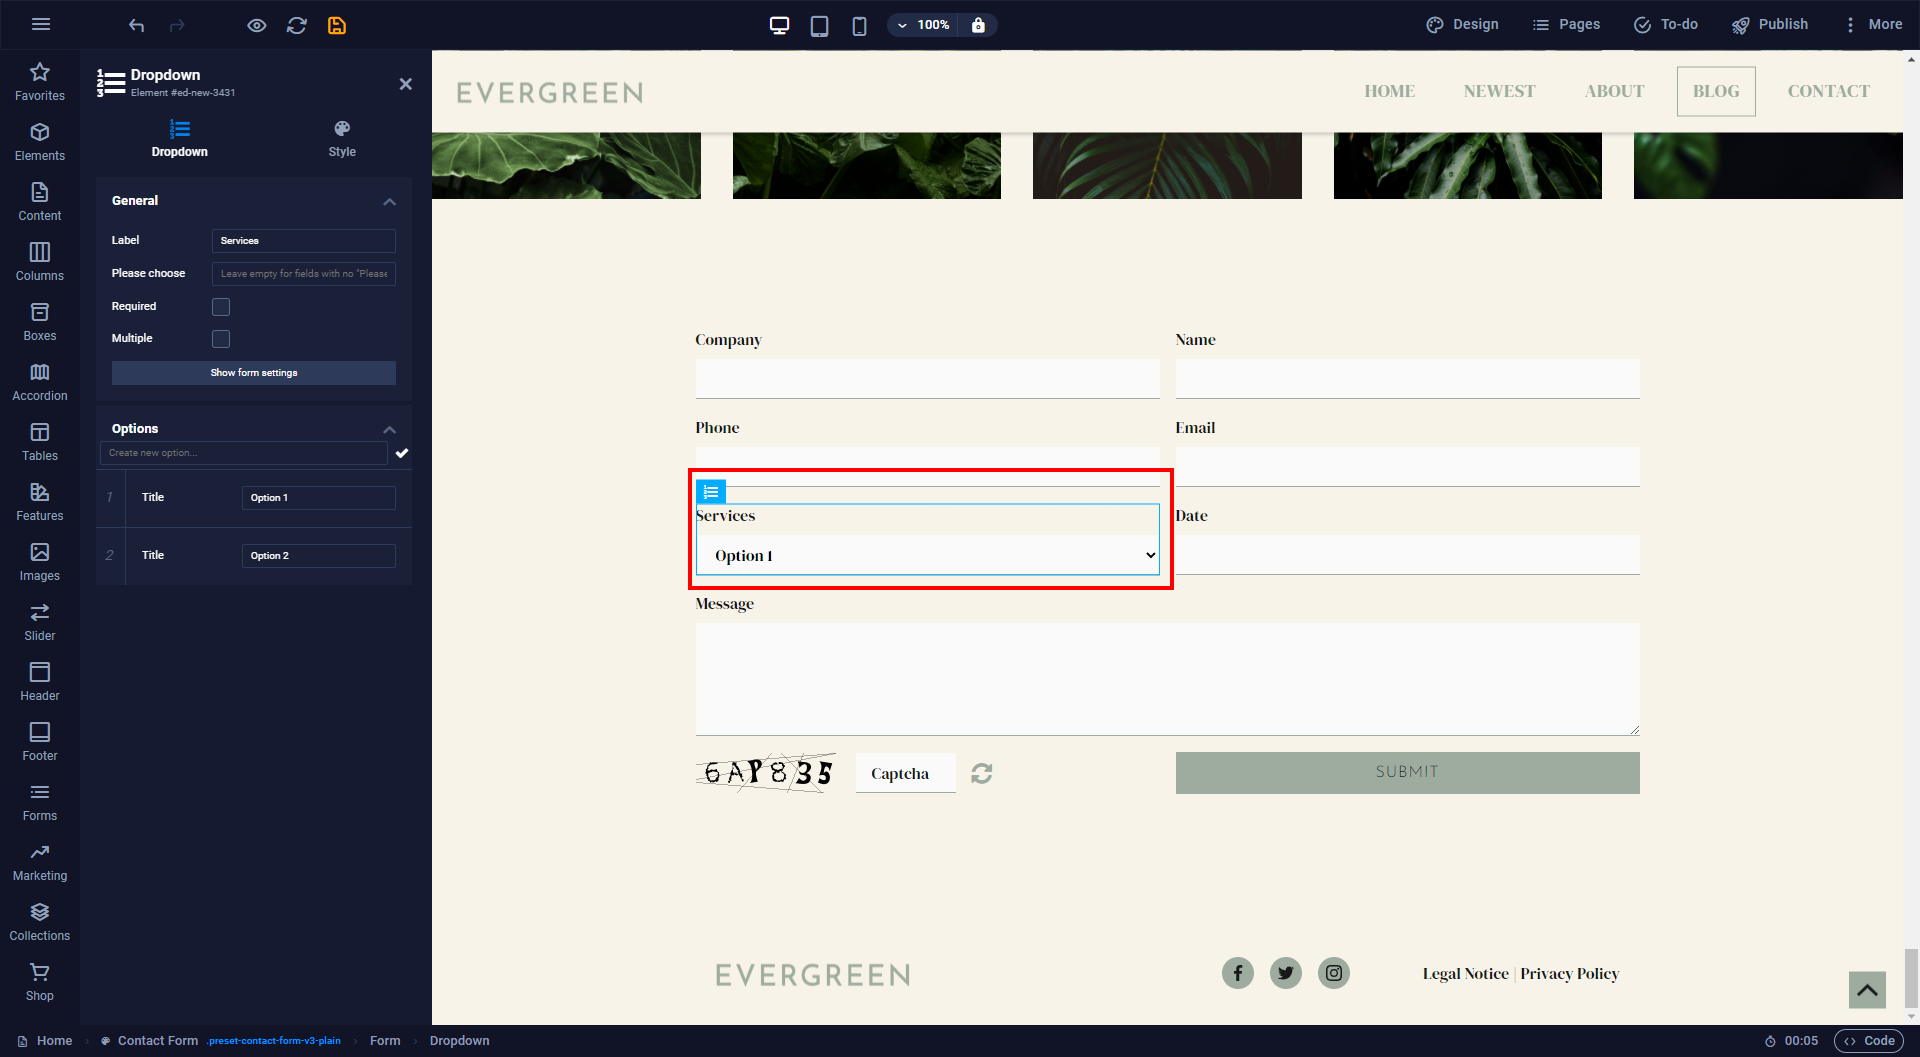Open preview with the eye icon

[x=257, y=25]
